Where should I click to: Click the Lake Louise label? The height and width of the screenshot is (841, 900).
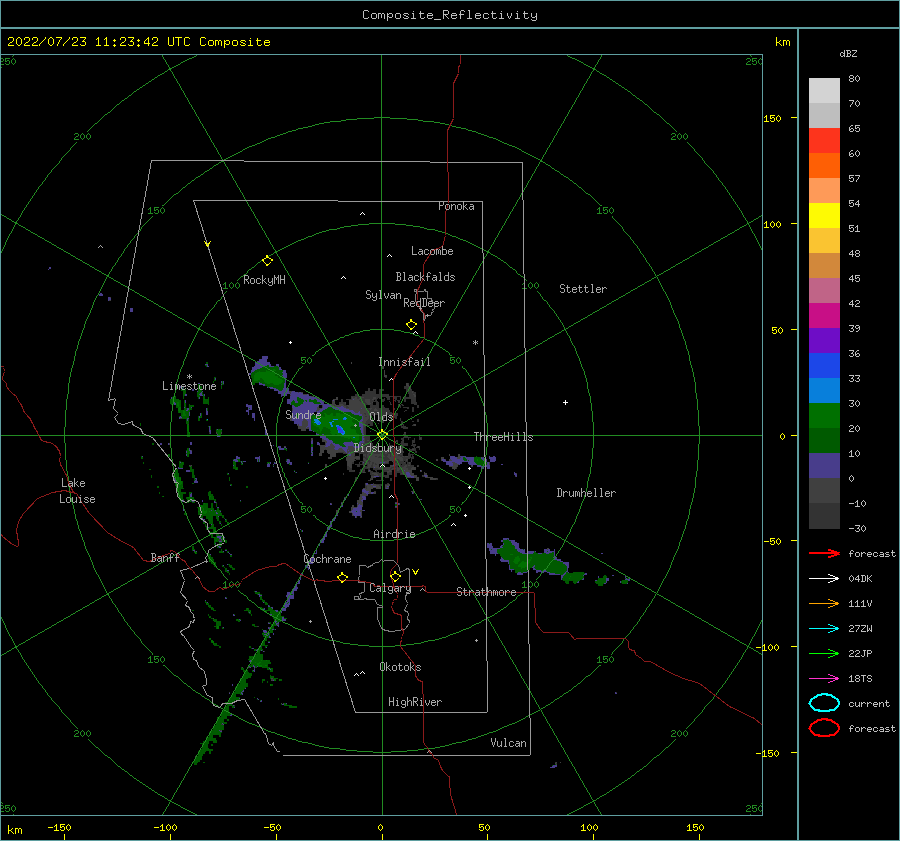(x=77, y=491)
